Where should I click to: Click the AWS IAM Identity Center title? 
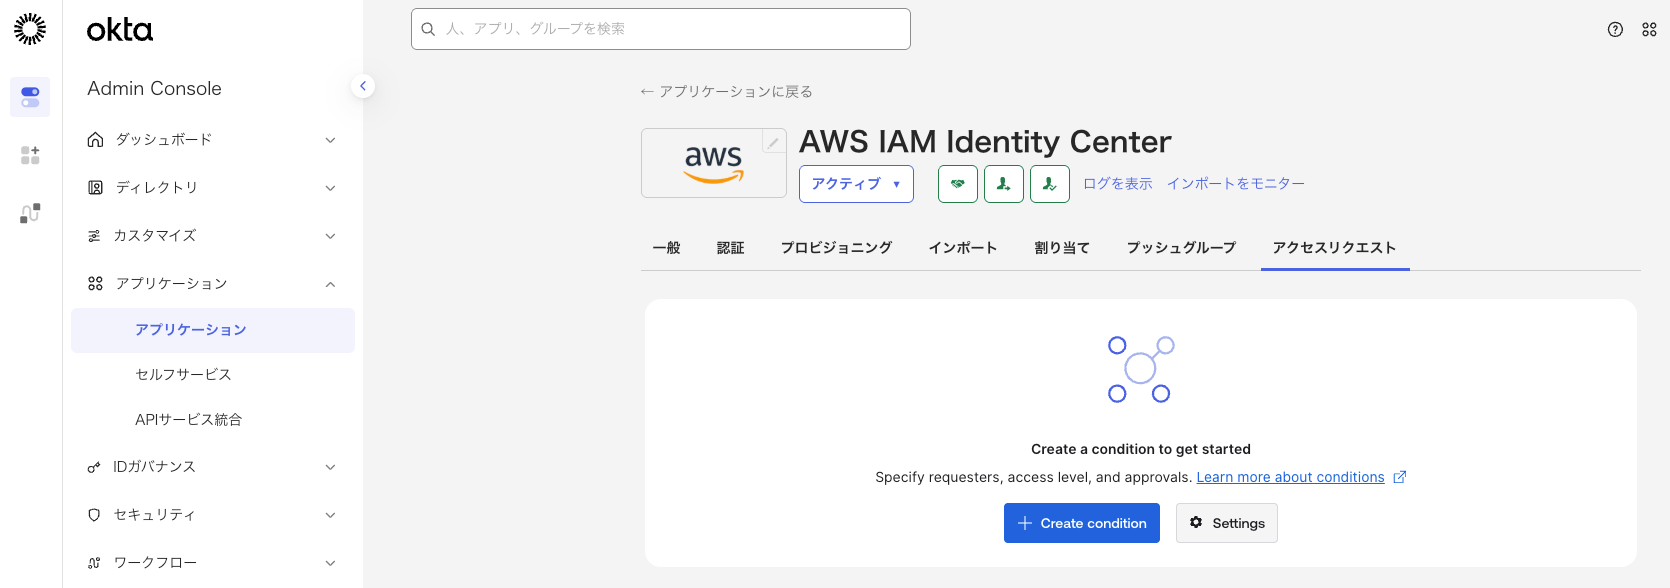point(985,142)
